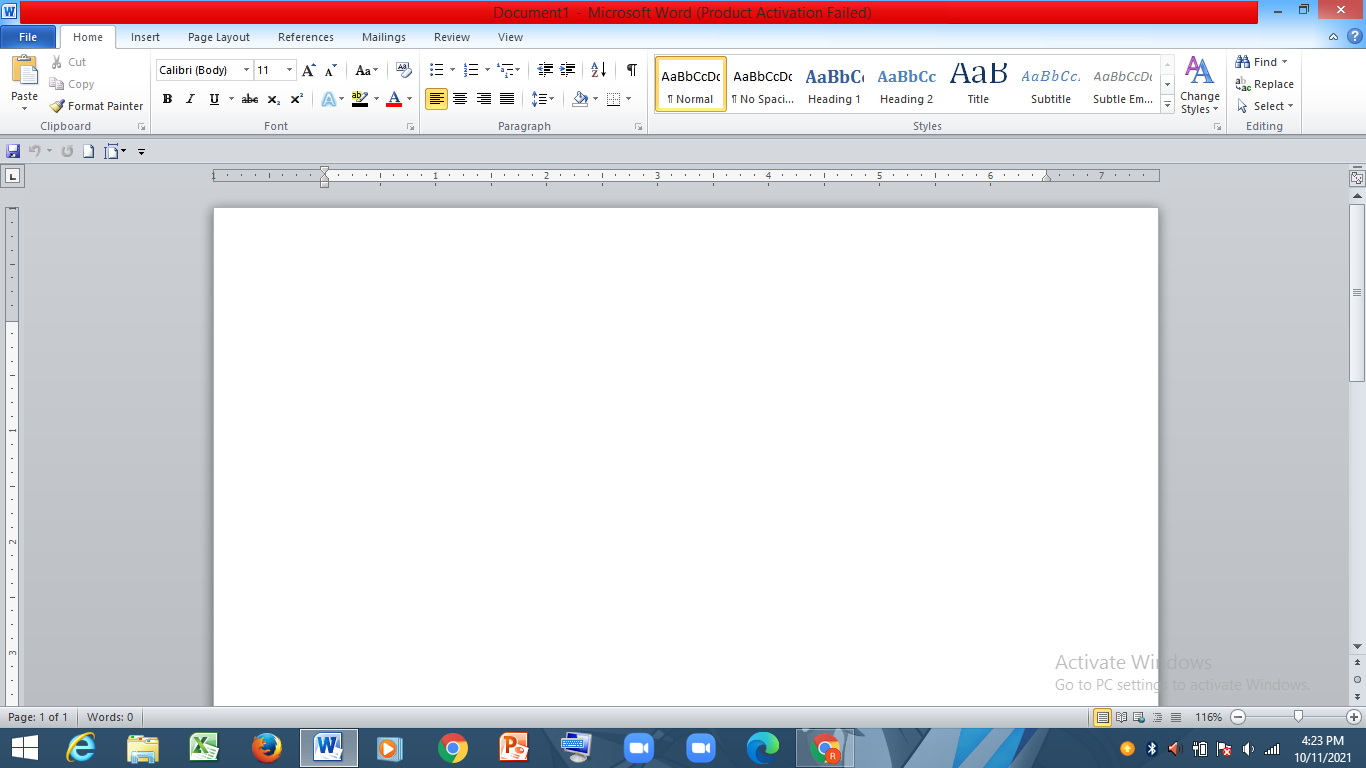Open Word Help question mark icon
Screen dimensions: 1366x768
(x=1353, y=37)
